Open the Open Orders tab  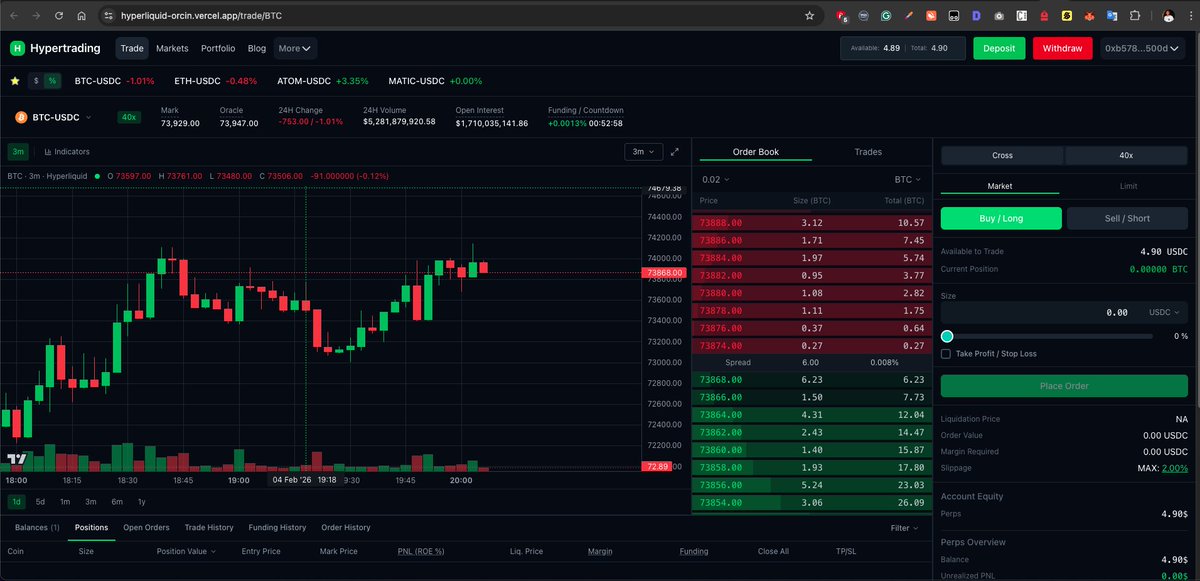(x=146, y=527)
